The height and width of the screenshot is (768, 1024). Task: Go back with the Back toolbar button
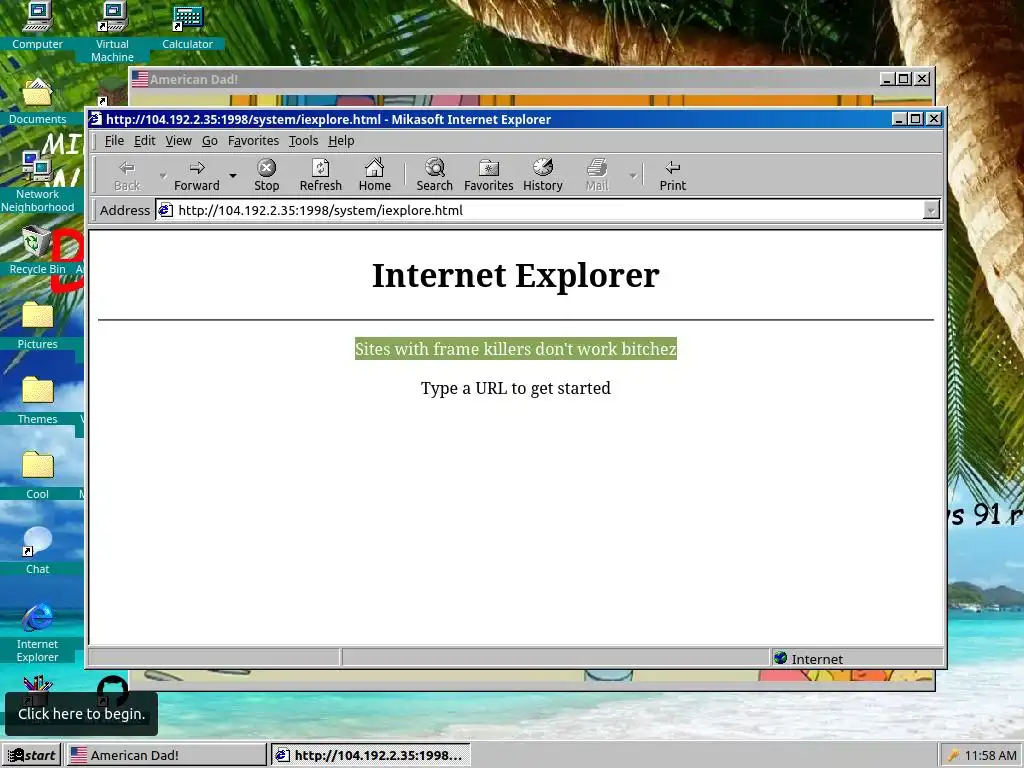127,175
